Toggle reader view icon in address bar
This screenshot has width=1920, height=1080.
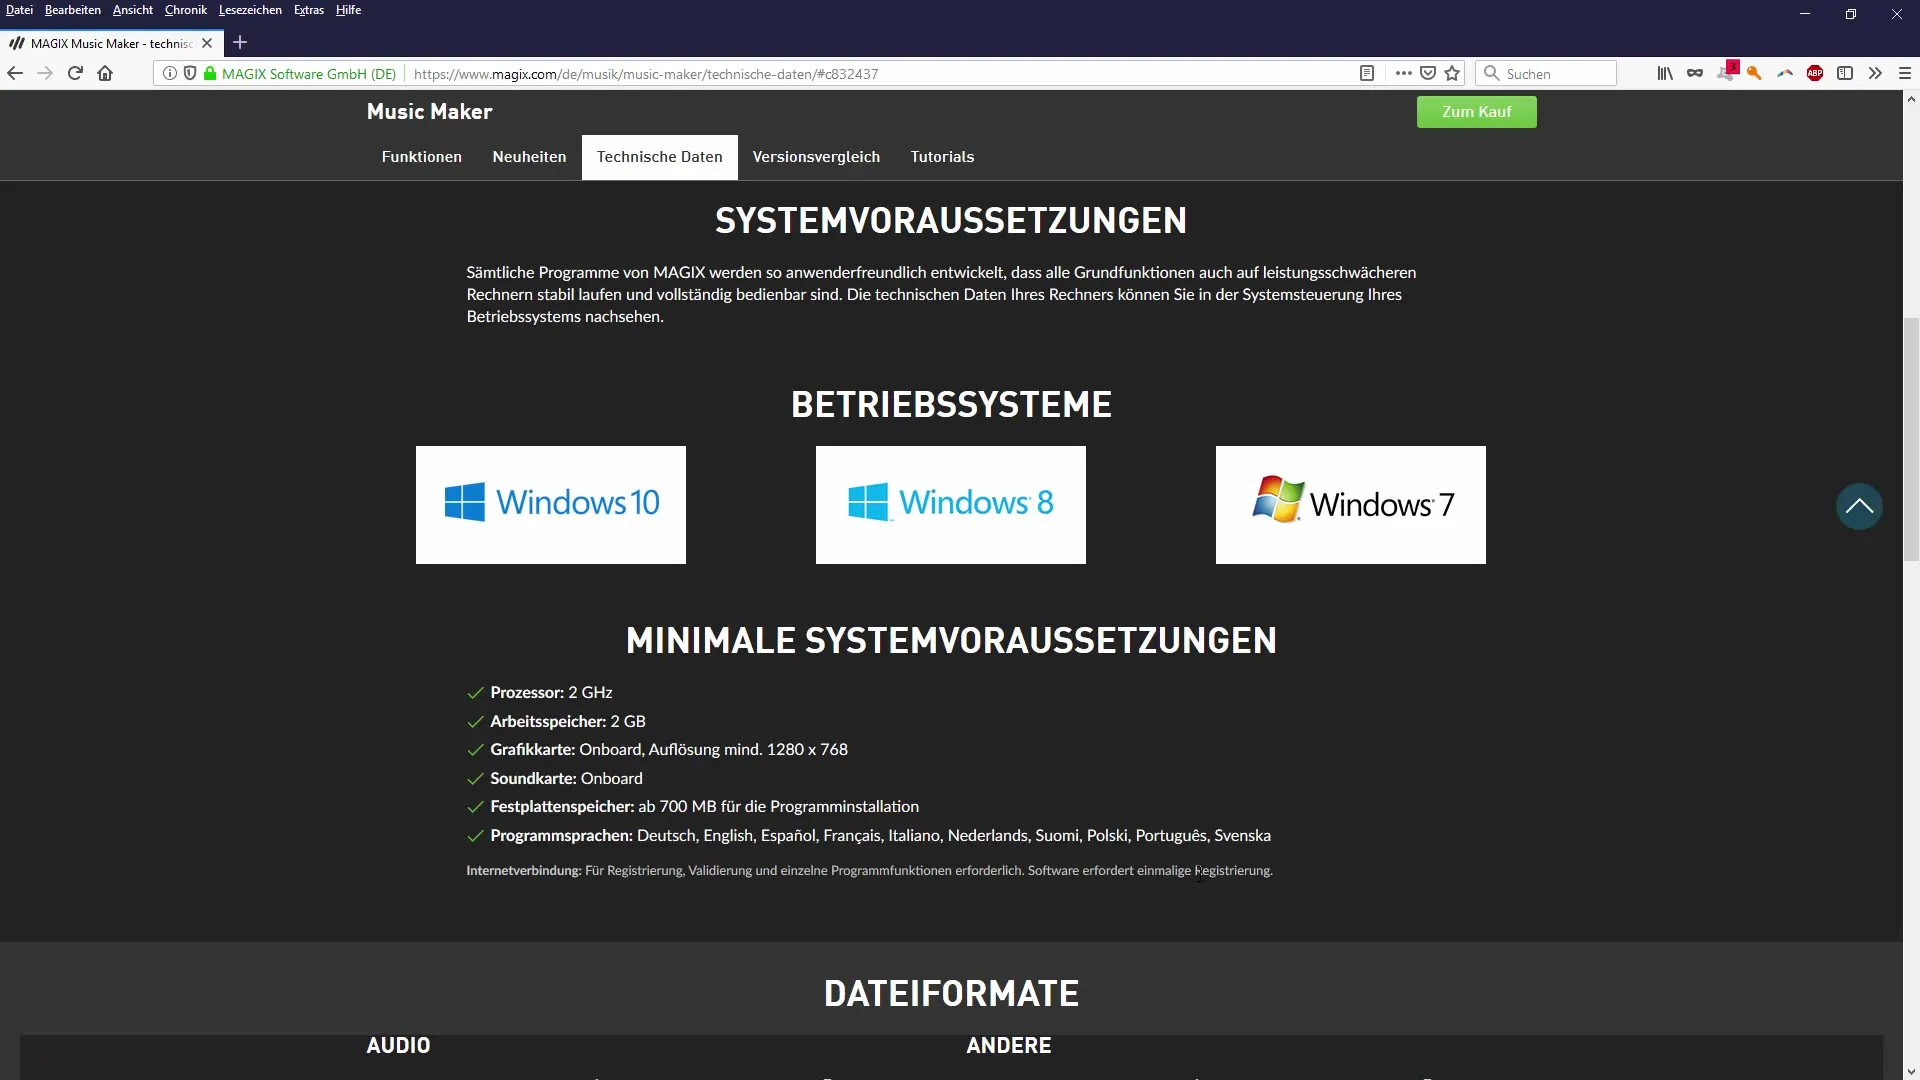point(1367,73)
